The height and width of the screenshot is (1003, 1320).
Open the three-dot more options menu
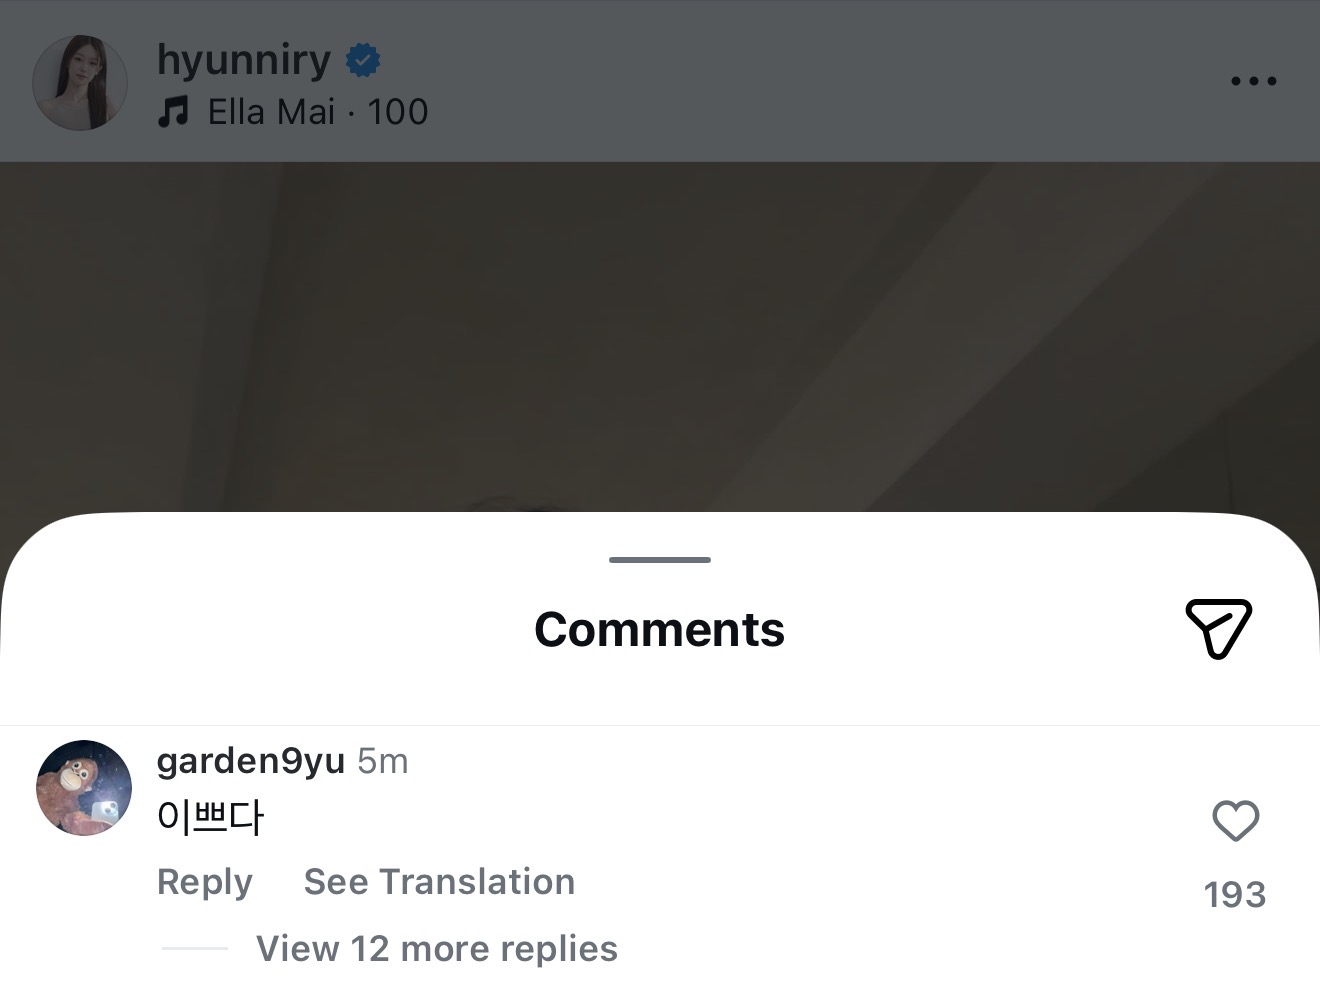(1253, 81)
